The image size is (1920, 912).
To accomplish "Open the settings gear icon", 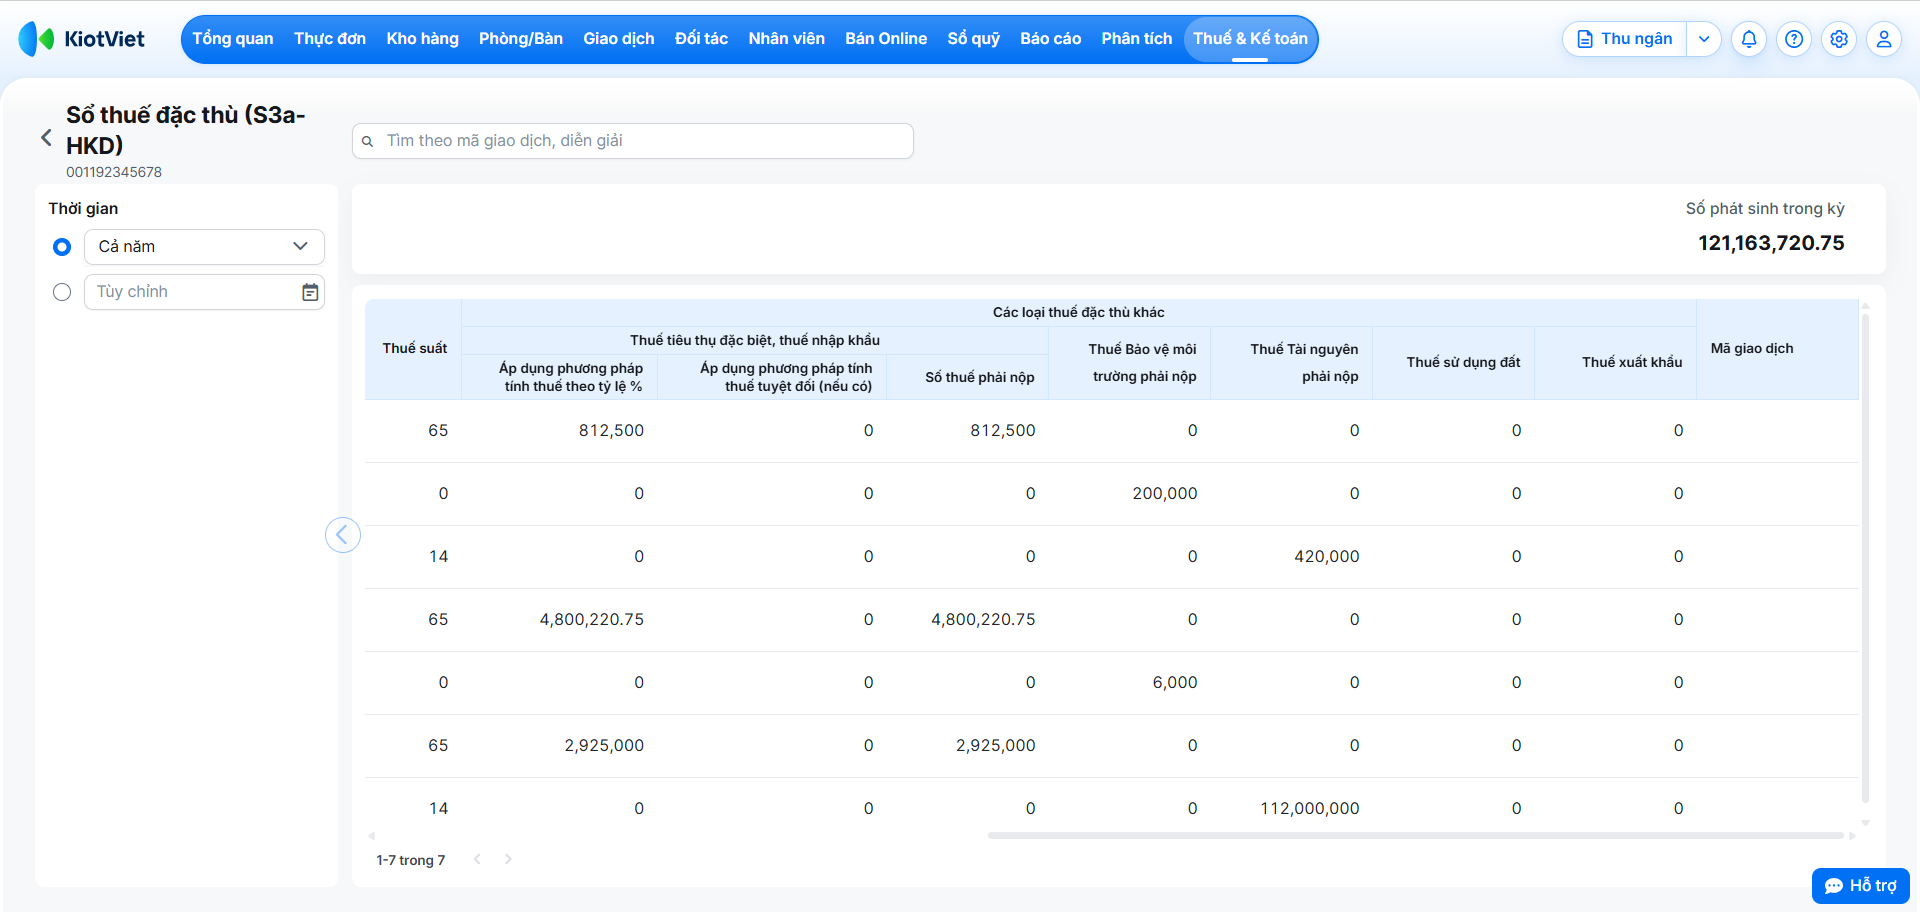I will point(1839,39).
